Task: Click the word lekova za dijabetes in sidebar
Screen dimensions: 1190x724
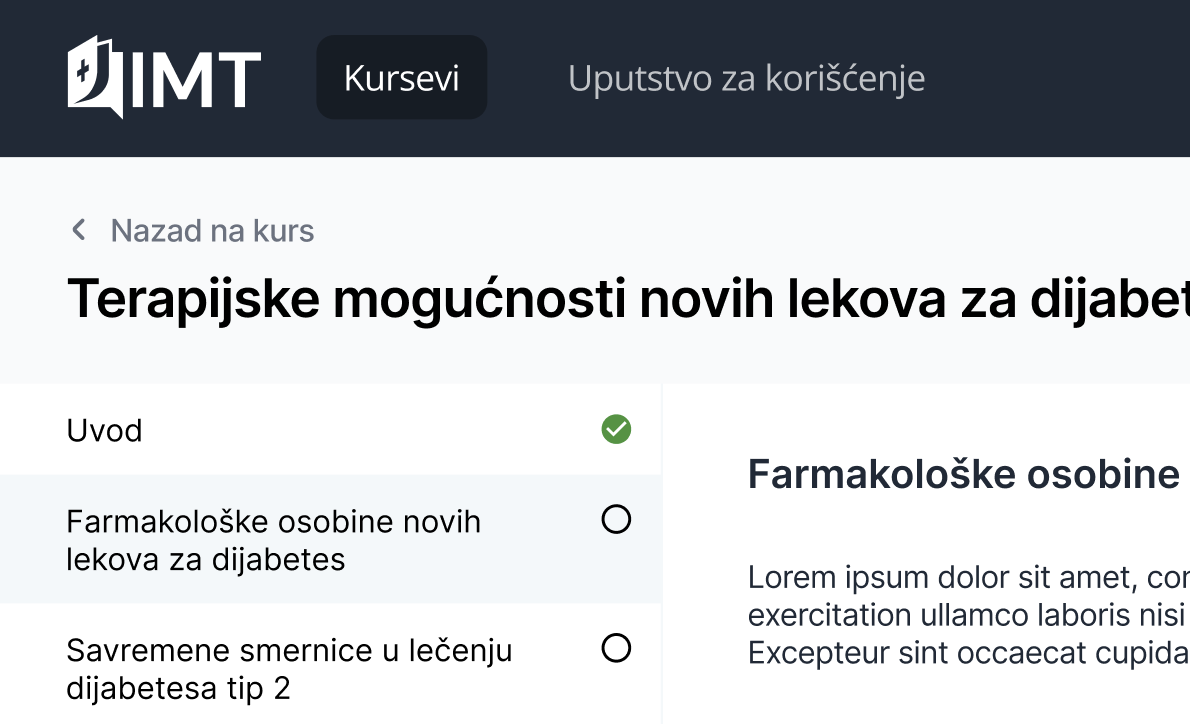Action: [206, 559]
